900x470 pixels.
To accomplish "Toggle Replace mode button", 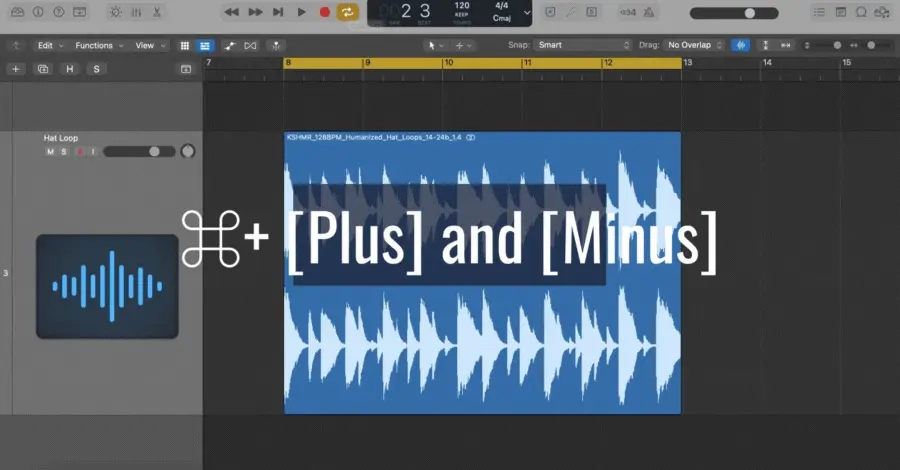I will click(x=550, y=12).
